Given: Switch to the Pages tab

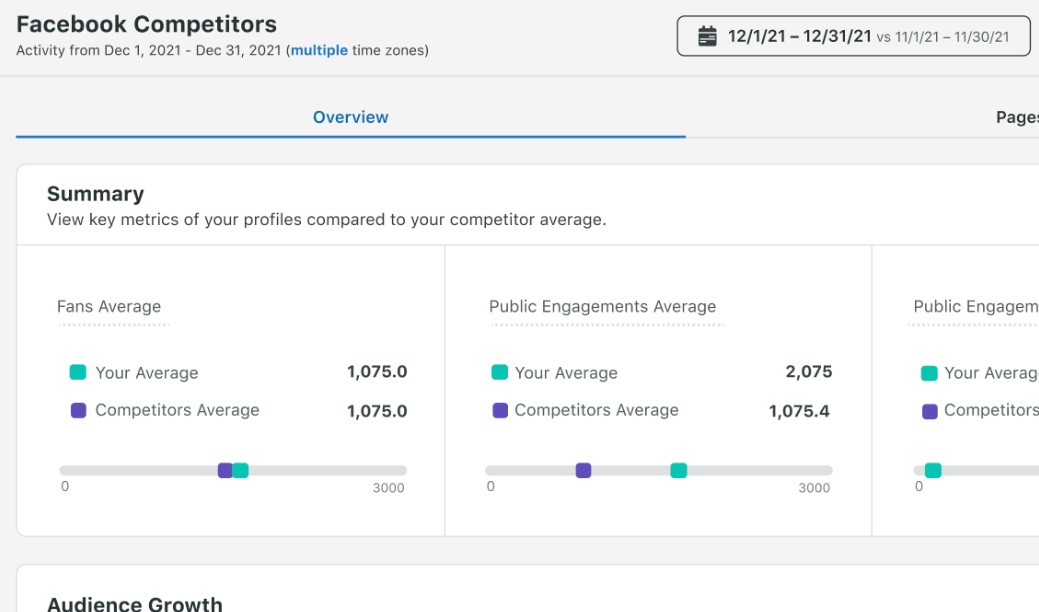Looking at the screenshot, I should click(x=1017, y=117).
